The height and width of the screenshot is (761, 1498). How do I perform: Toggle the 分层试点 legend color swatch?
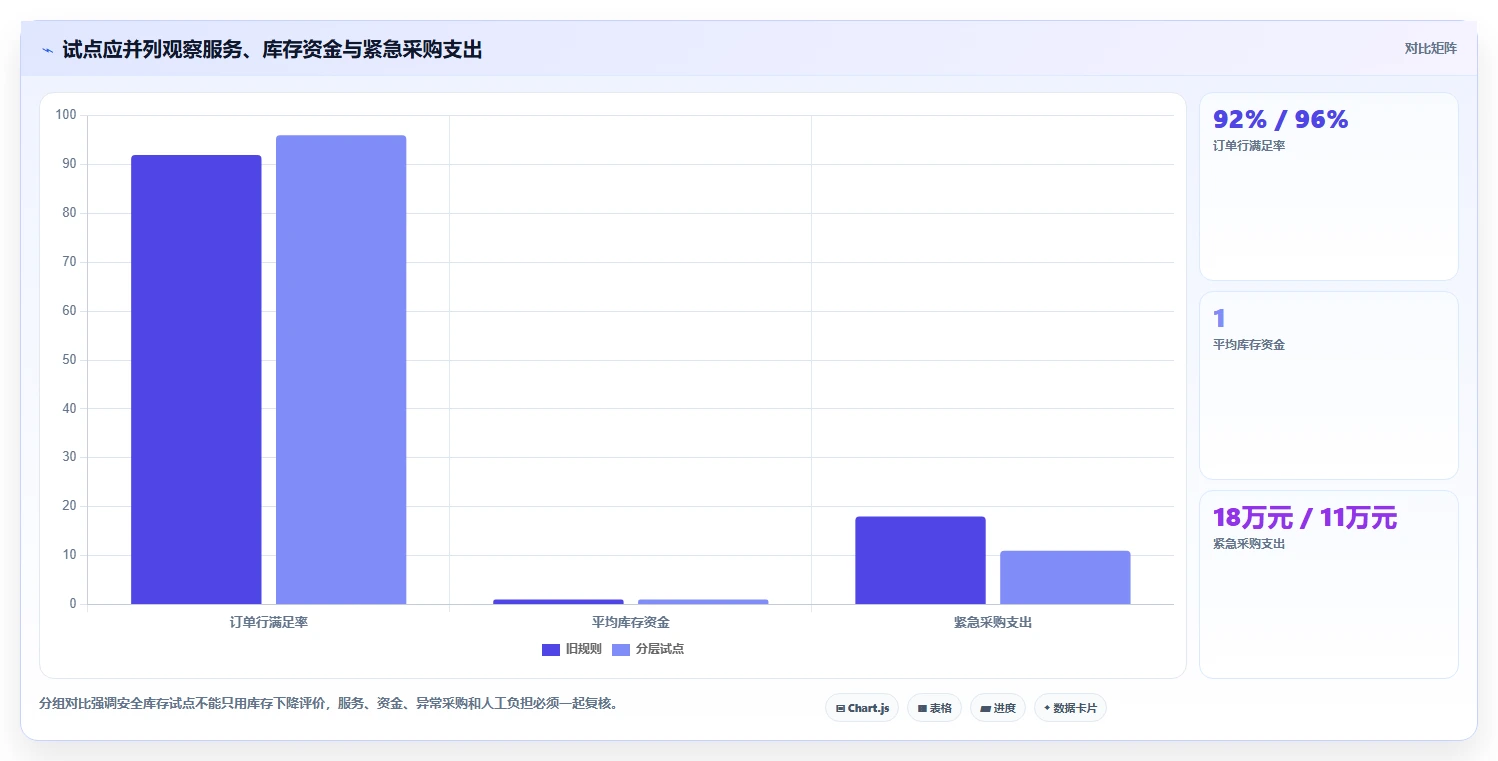[621, 650]
